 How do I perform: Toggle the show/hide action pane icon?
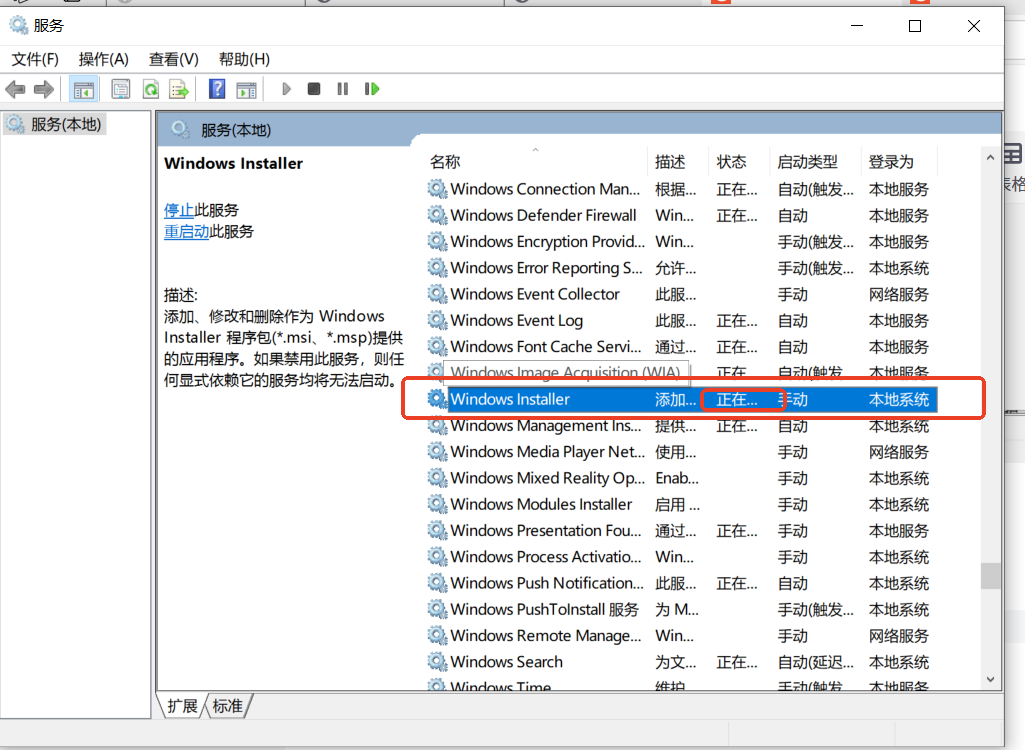coord(246,89)
